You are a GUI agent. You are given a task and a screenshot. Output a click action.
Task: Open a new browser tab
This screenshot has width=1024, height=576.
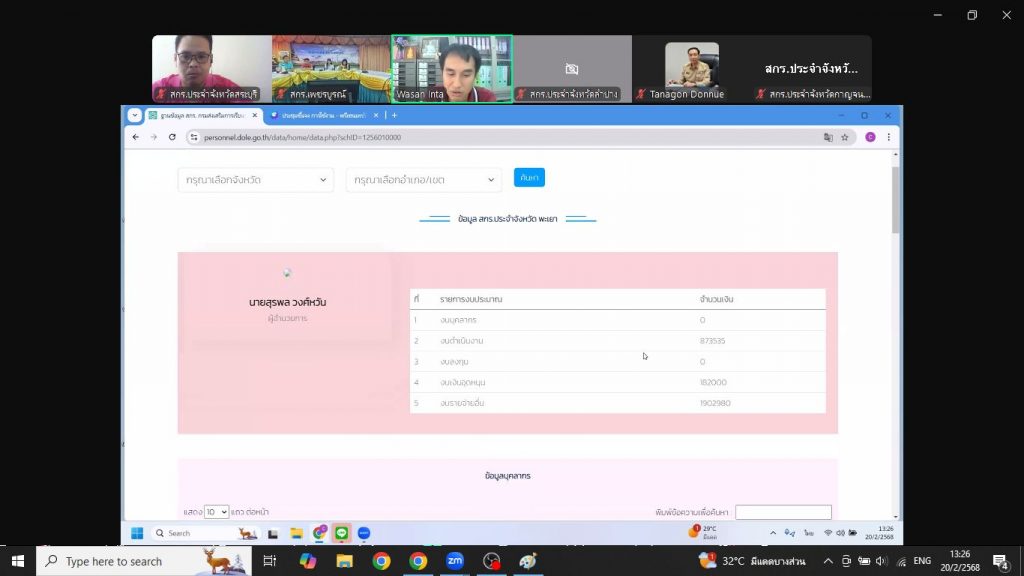[394, 115]
